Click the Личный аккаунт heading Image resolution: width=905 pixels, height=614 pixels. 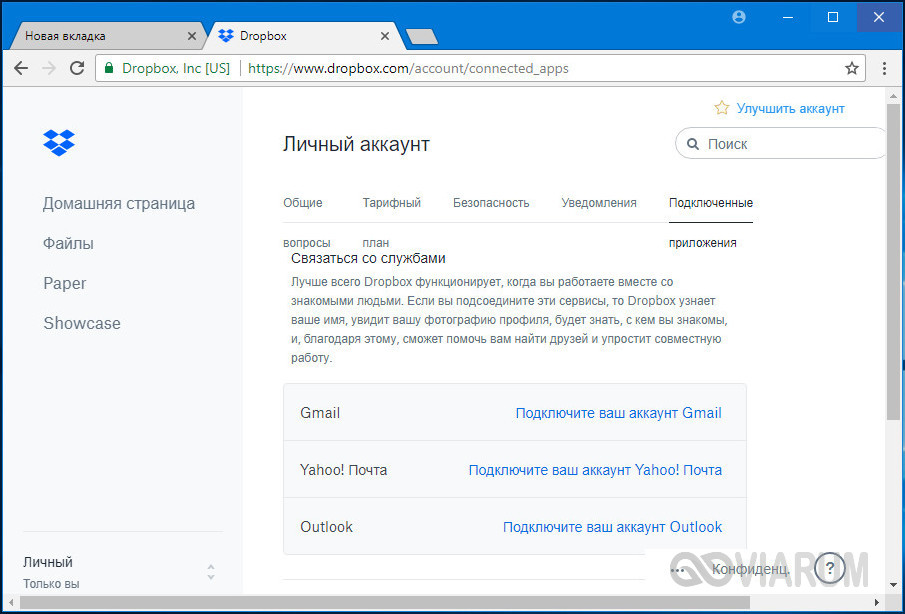(356, 144)
